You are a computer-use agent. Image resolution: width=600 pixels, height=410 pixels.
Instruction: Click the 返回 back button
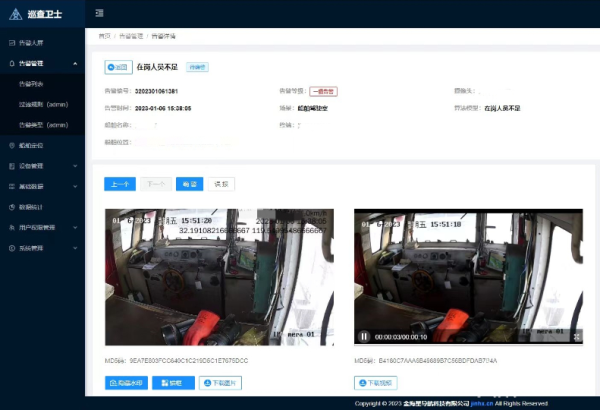point(118,67)
